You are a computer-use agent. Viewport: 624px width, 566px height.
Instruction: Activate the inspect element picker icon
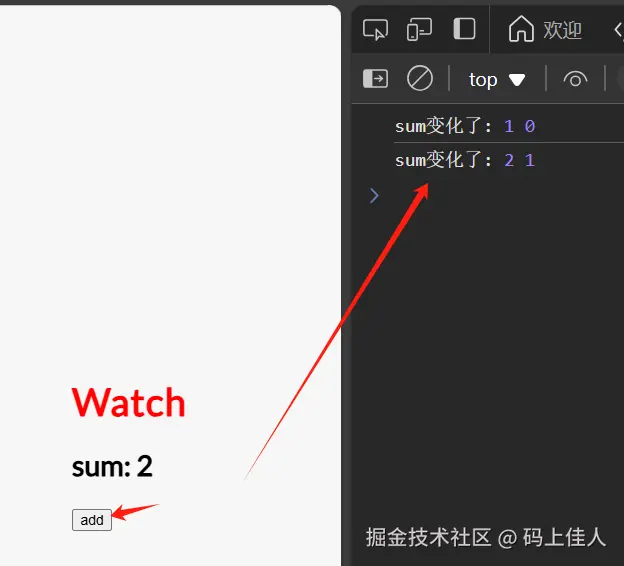(x=375, y=29)
